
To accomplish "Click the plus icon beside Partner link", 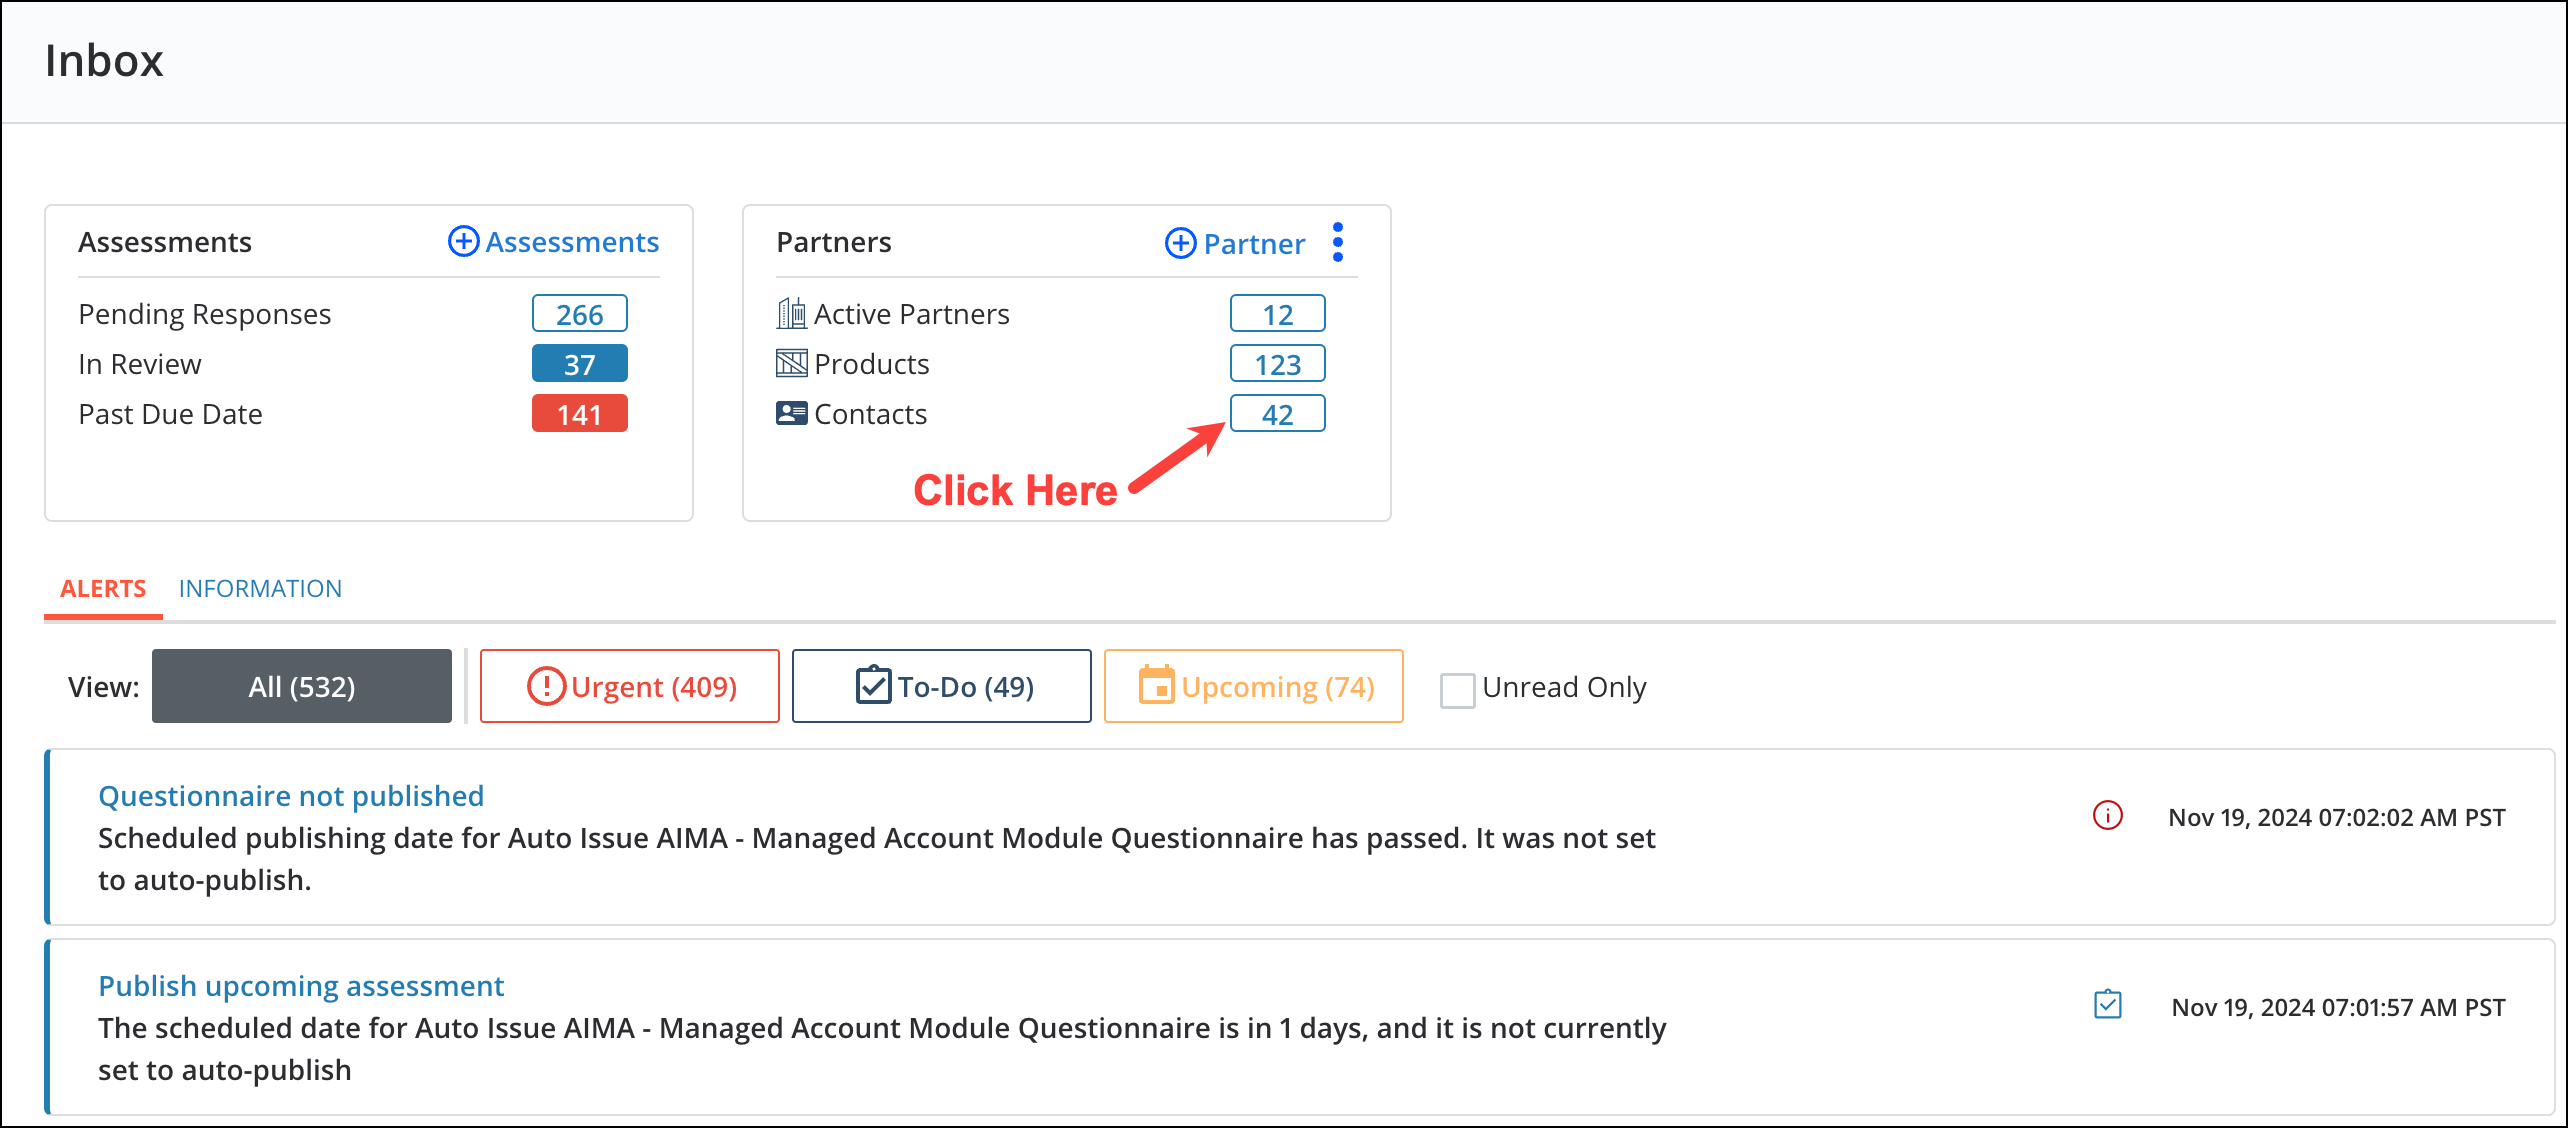I will pyautogui.click(x=1180, y=243).
